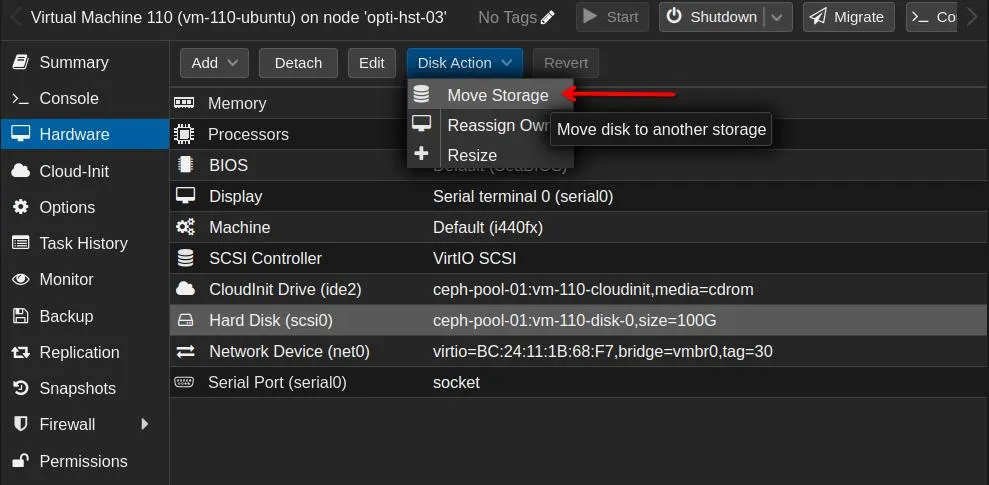Screen dimensions: 989x485
Task: Open the Add dropdown button
Action: click(214, 63)
